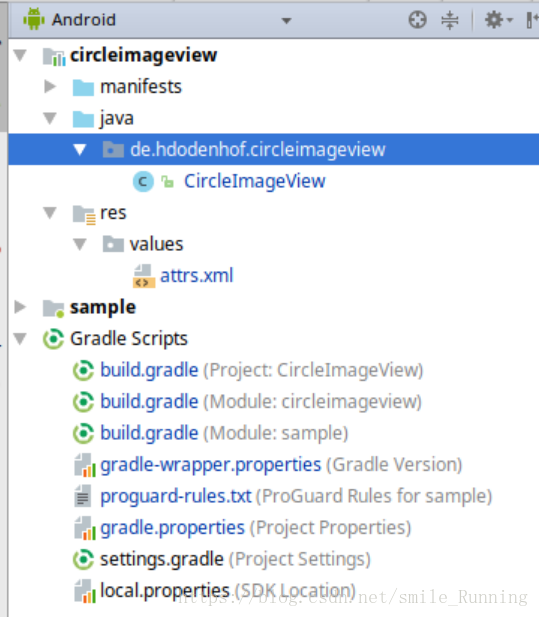Collapse the Gradle Scripts node
This screenshot has height=617, width=539.
pyautogui.click(x=20, y=339)
